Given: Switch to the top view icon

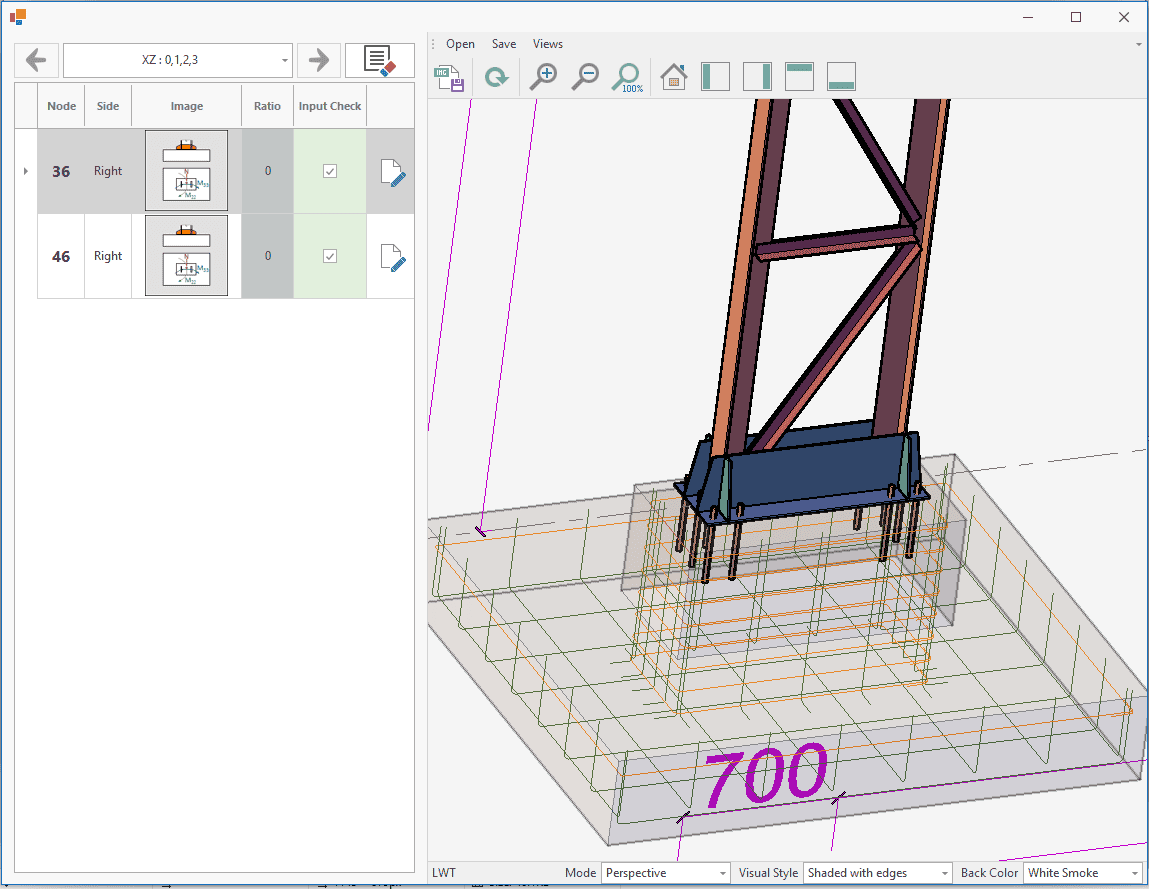Looking at the screenshot, I should coord(799,77).
